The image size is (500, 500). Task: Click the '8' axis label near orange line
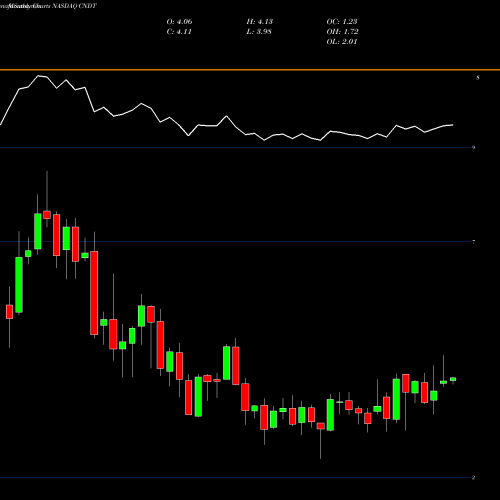click(x=478, y=78)
